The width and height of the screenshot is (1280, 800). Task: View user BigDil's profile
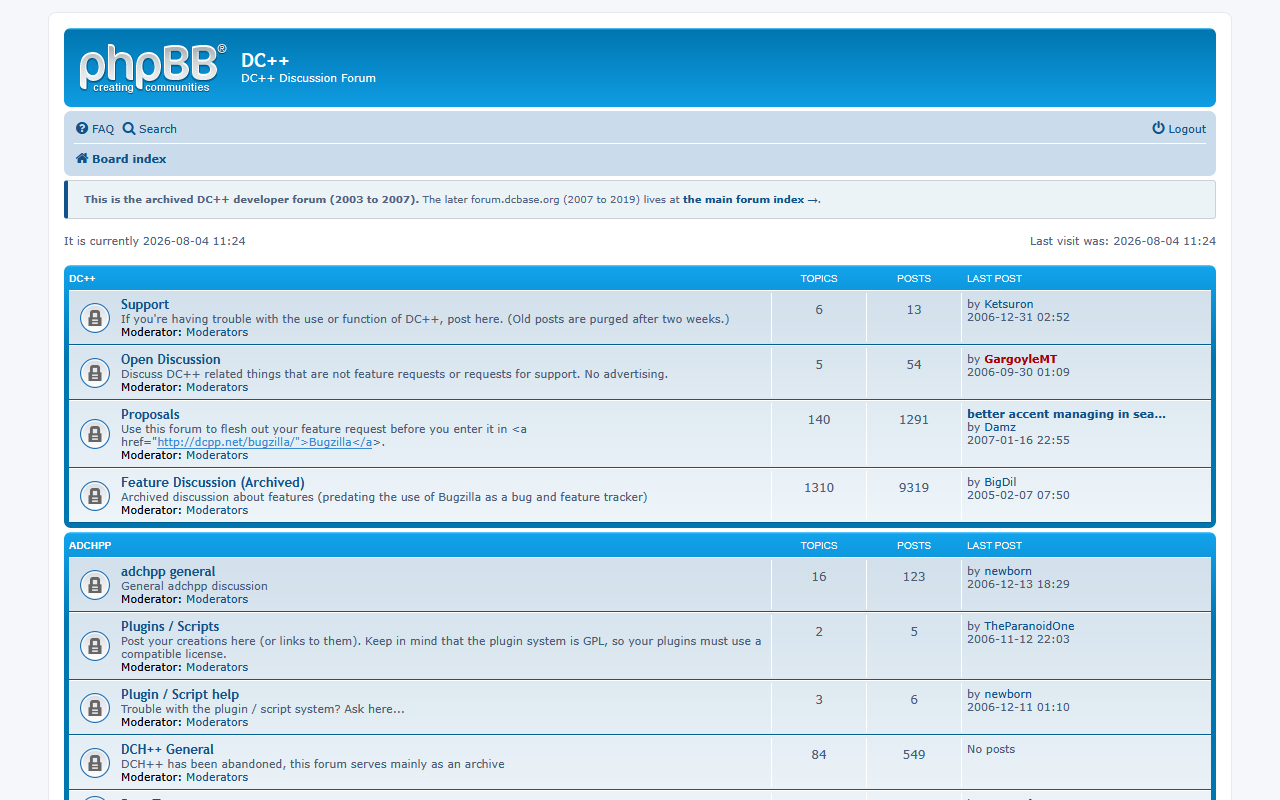tap(1000, 482)
